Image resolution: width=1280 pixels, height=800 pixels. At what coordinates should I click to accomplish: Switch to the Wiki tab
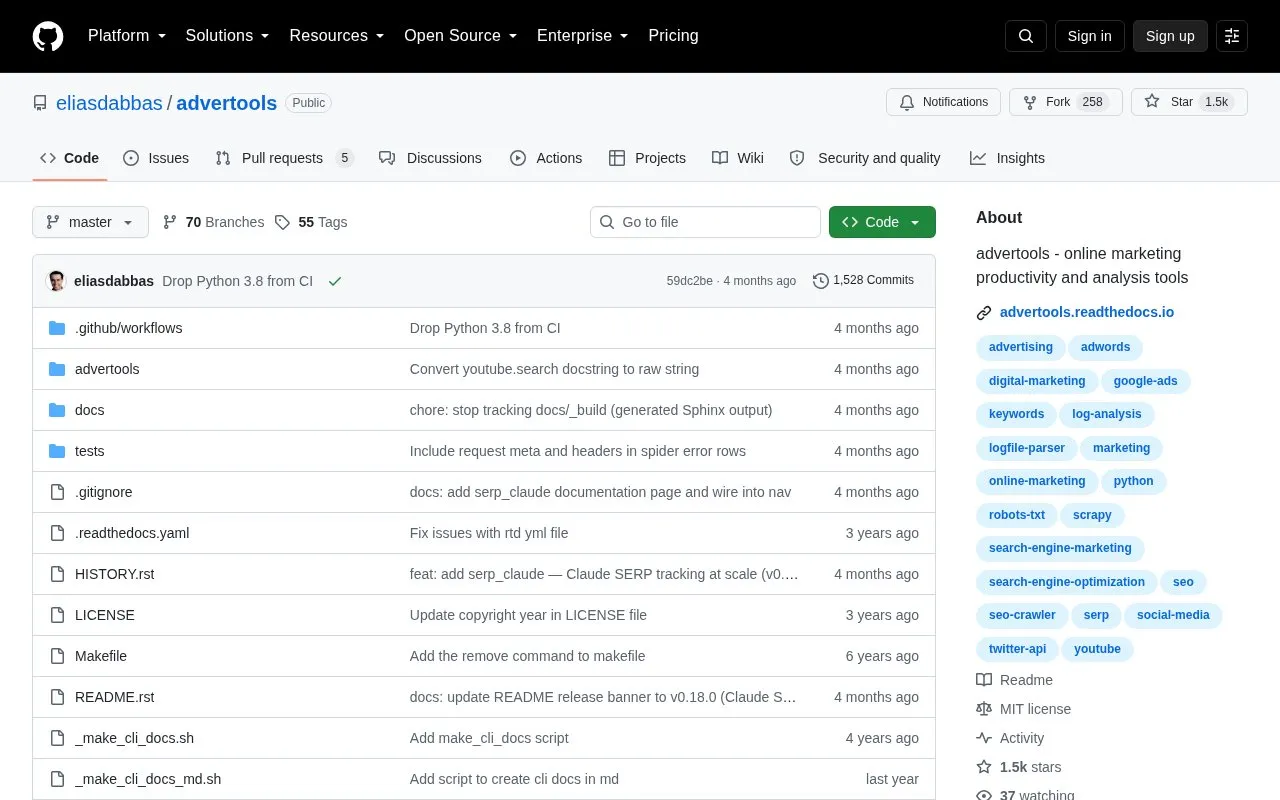(738, 158)
